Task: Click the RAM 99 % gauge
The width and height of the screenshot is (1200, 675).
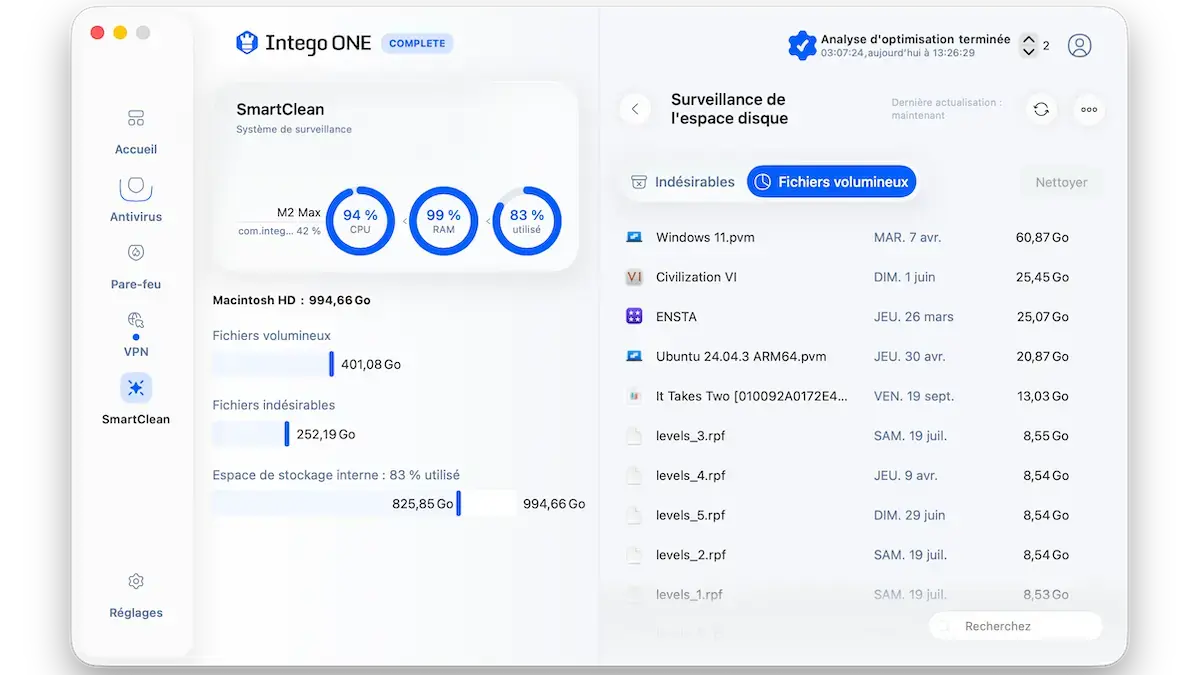Action: pyautogui.click(x=443, y=221)
